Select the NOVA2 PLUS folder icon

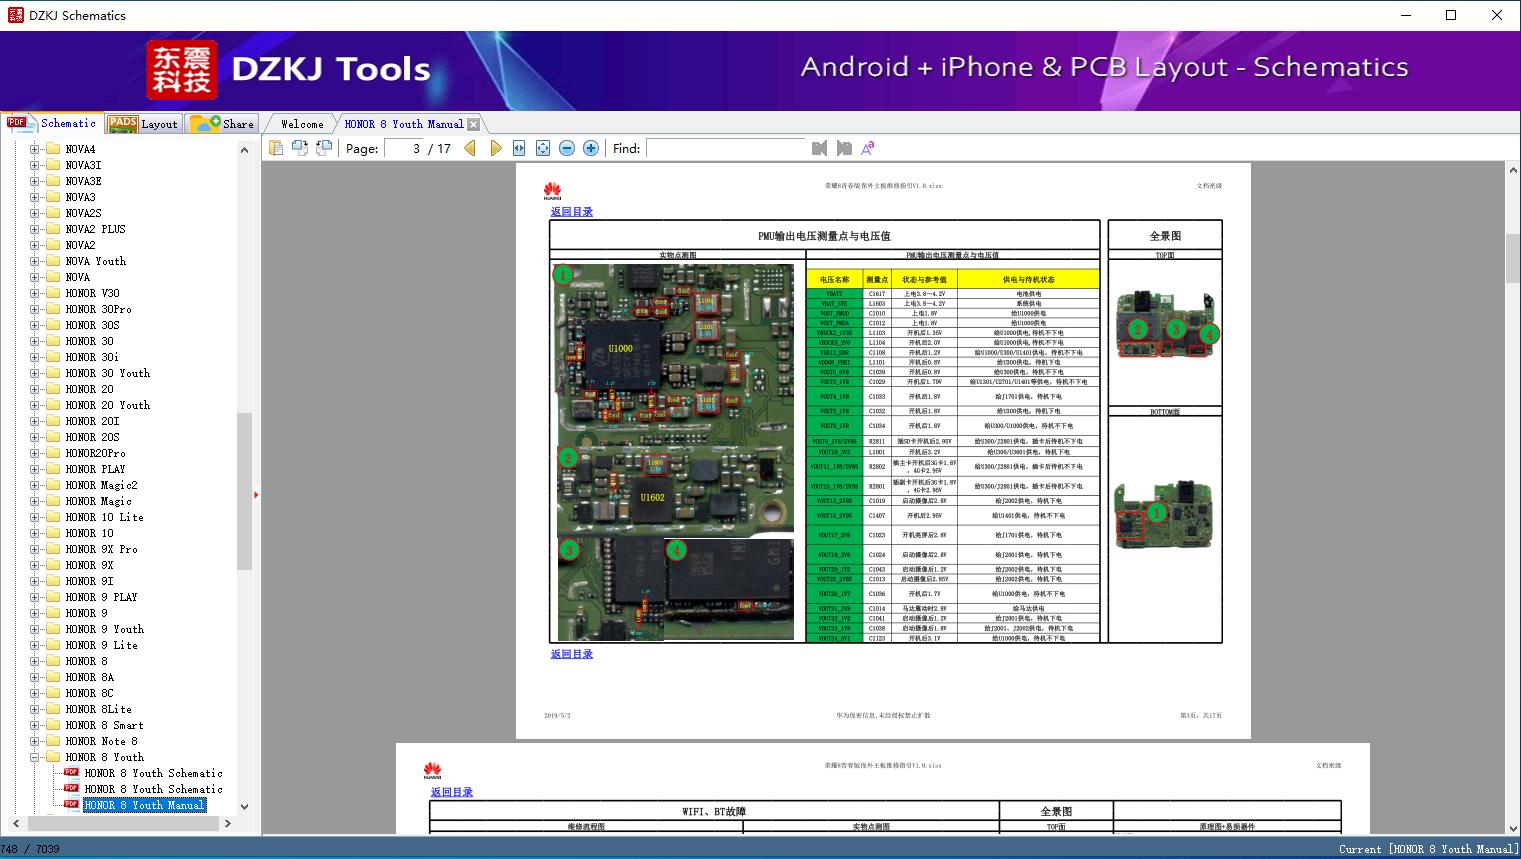coord(53,229)
